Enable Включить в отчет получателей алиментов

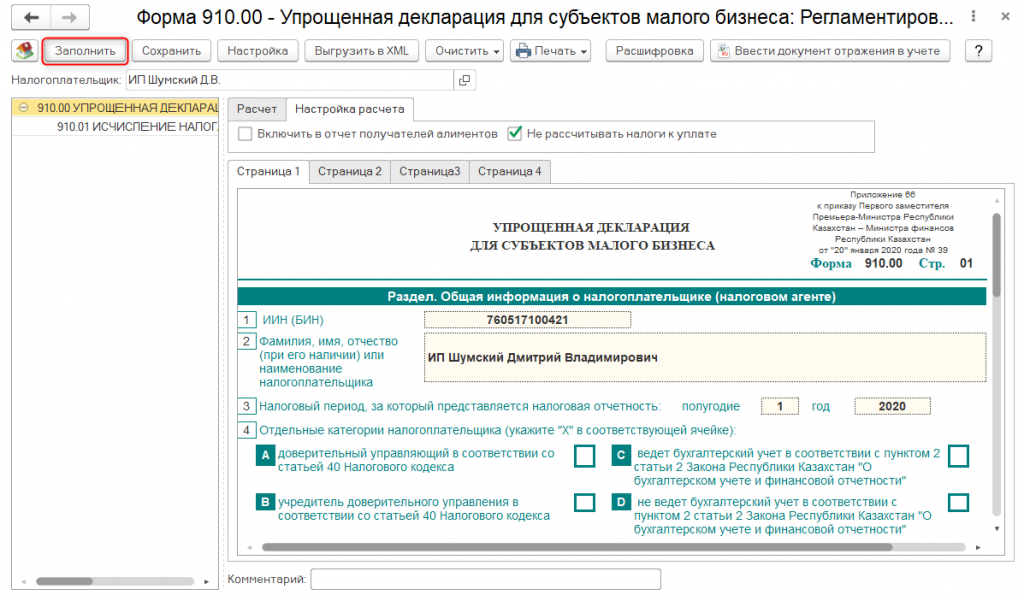tap(246, 134)
